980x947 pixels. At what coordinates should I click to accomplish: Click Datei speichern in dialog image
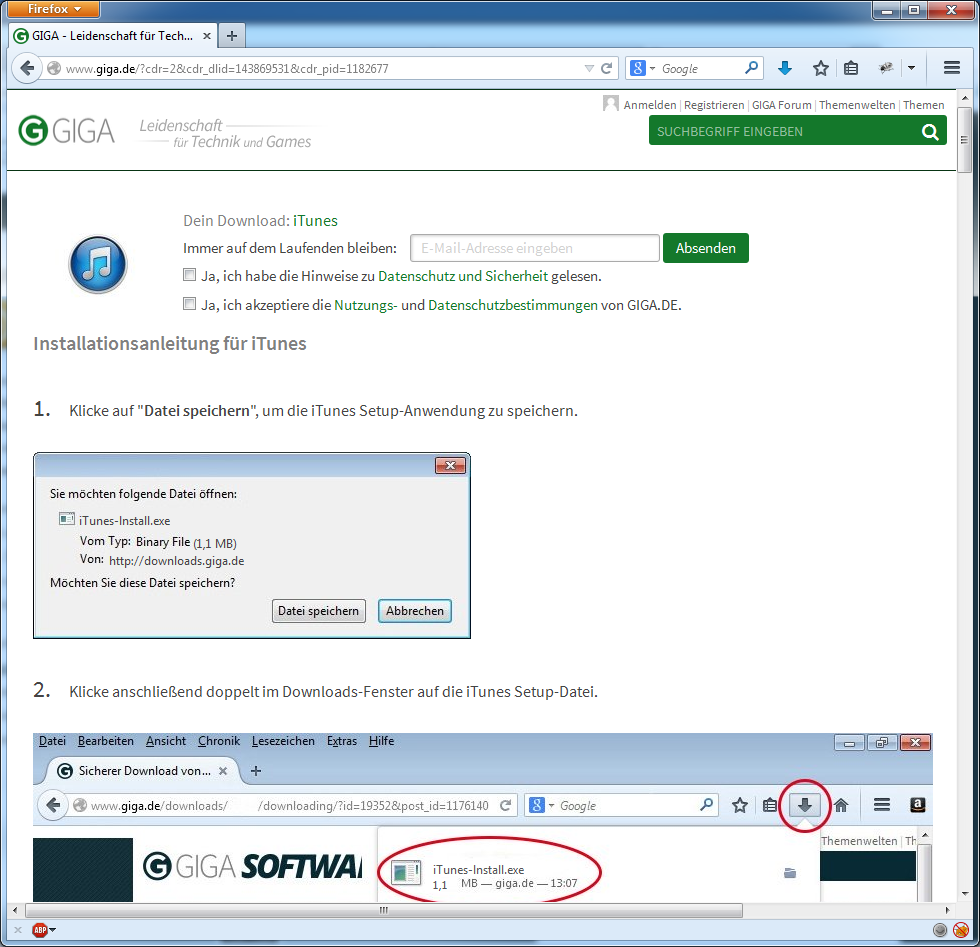pyautogui.click(x=319, y=611)
